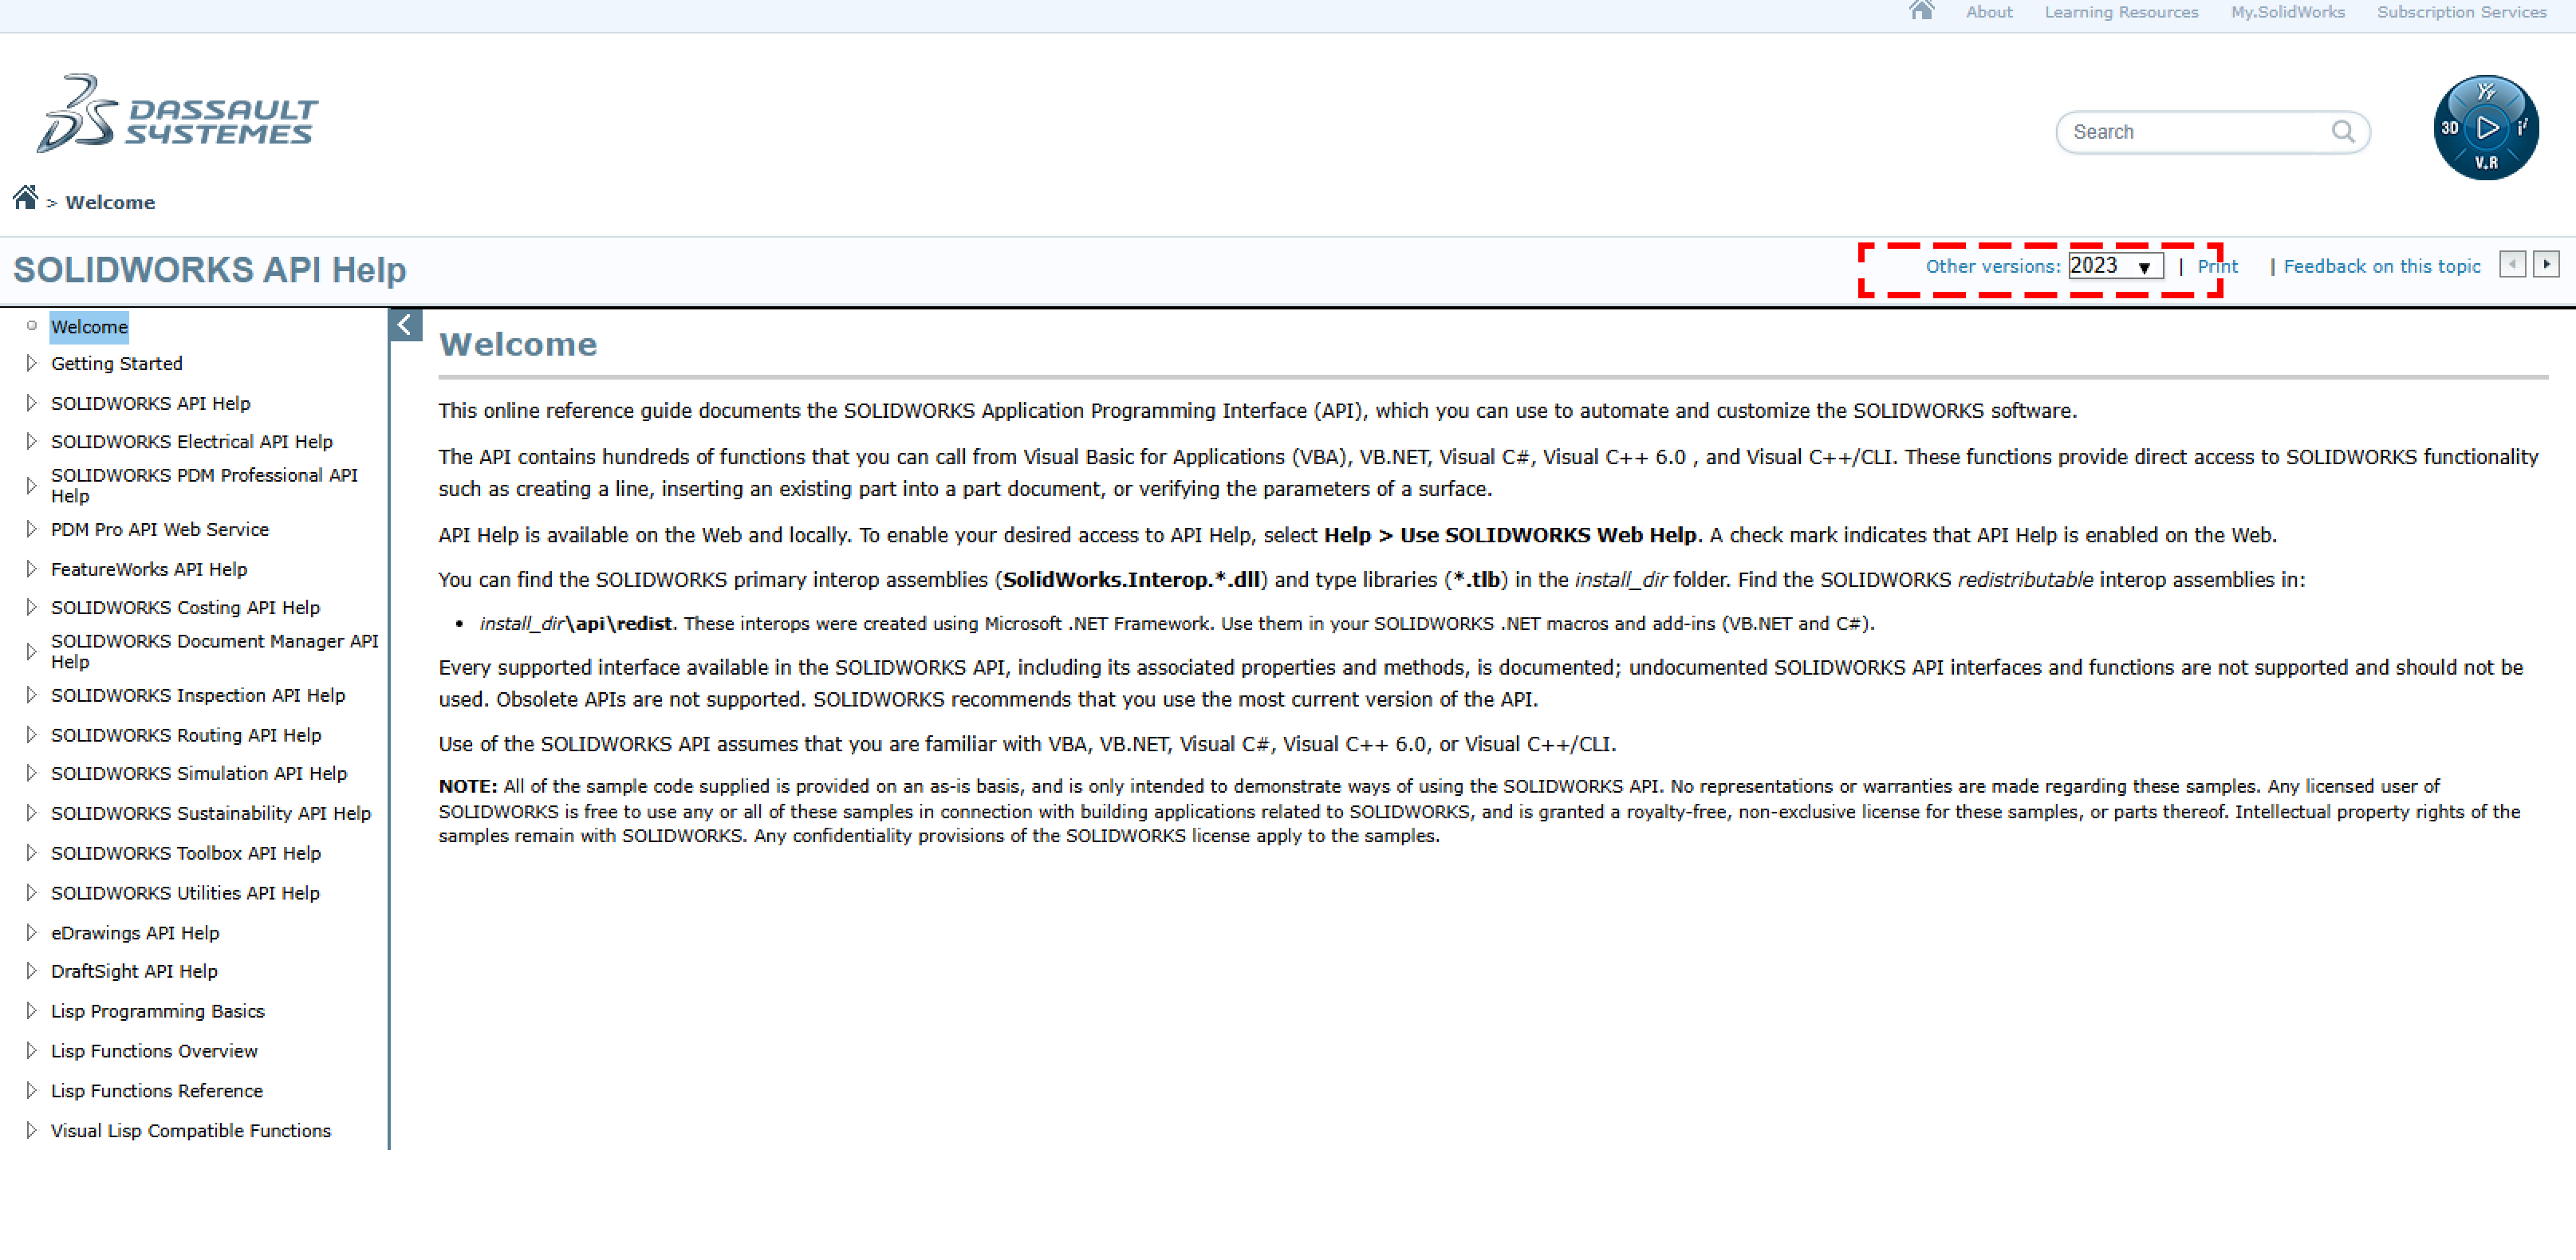Click the home icon in breadcrumb
Screen dimensions: 2576x1260
(x=25, y=197)
